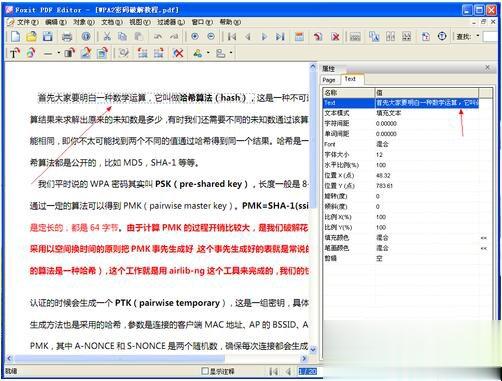Open document info with the blue info icon
Viewport: 502px width, 381px height.
click(x=86, y=36)
